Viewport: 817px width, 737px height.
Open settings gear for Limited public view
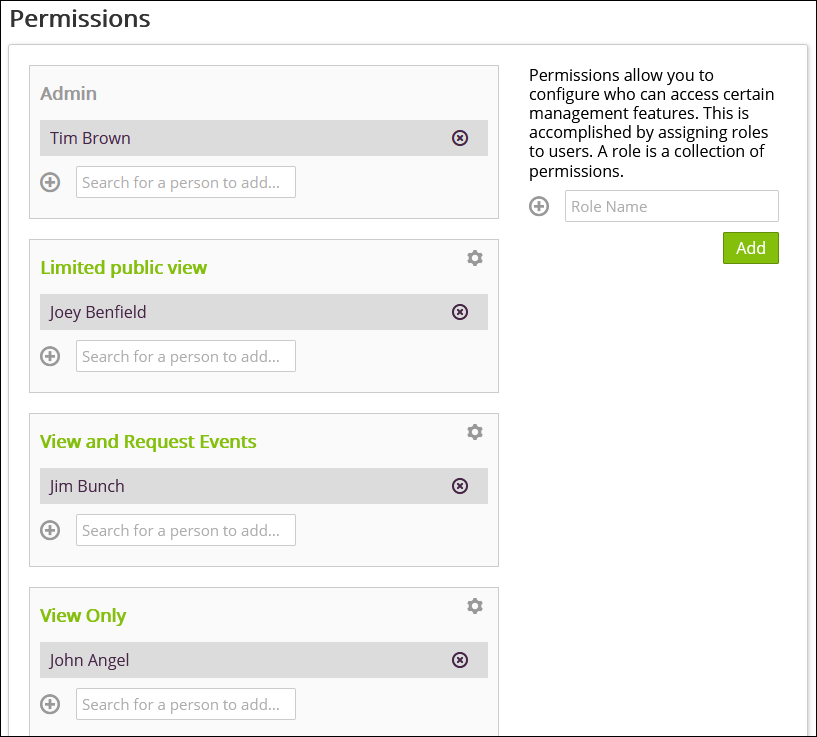(x=475, y=258)
